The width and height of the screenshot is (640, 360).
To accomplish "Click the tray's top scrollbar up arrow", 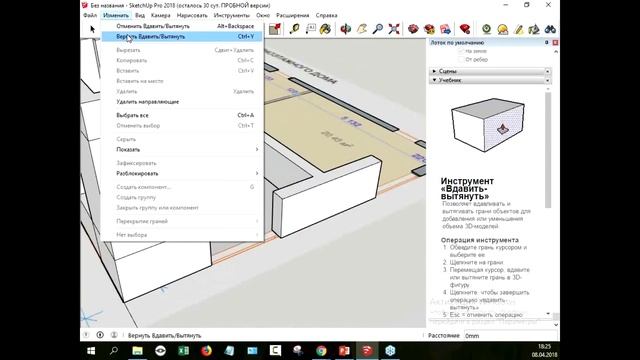I will click(x=556, y=52).
